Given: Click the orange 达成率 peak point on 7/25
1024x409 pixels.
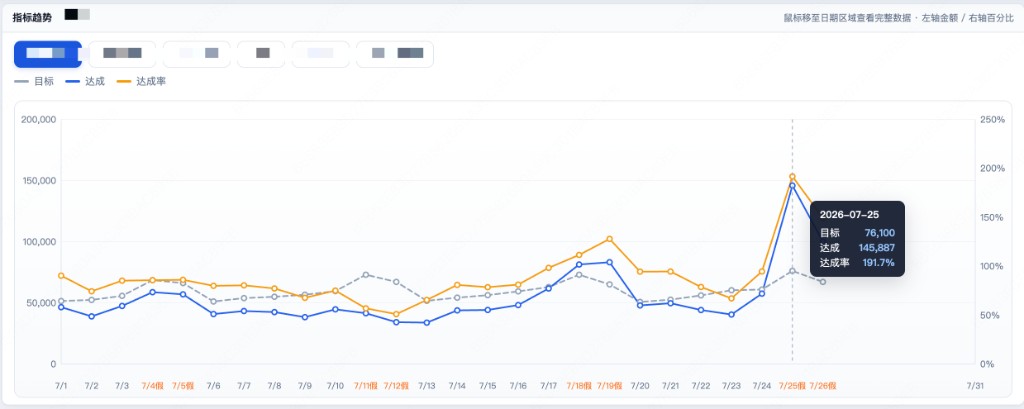Looking at the screenshot, I should pos(792,176).
